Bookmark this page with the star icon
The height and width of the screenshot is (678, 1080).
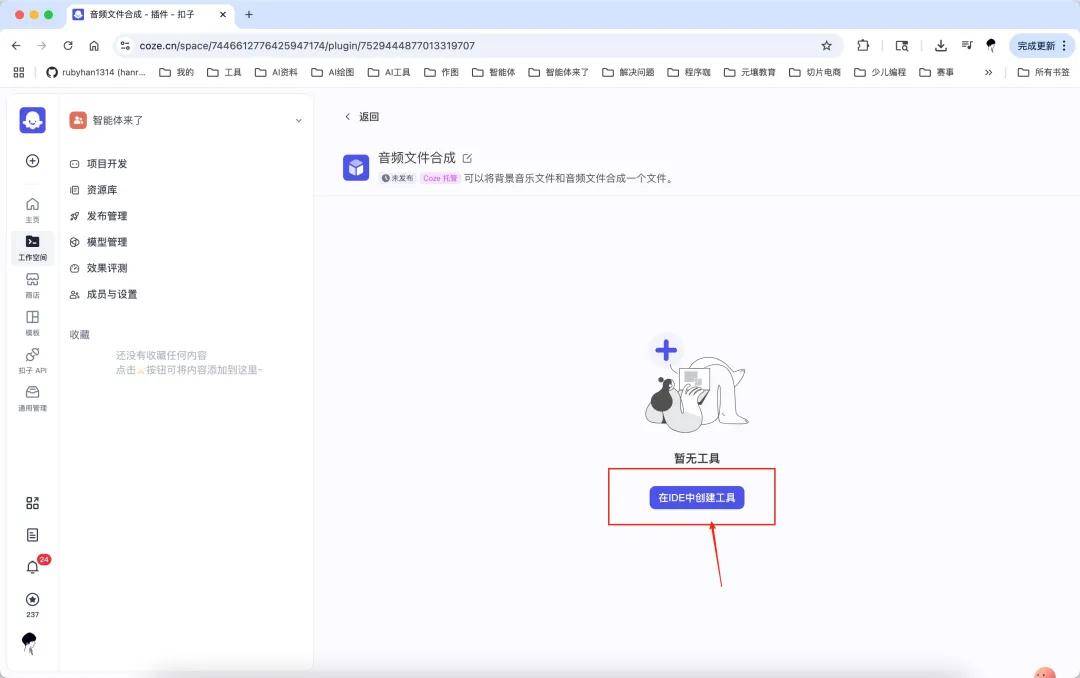[826, 45]
